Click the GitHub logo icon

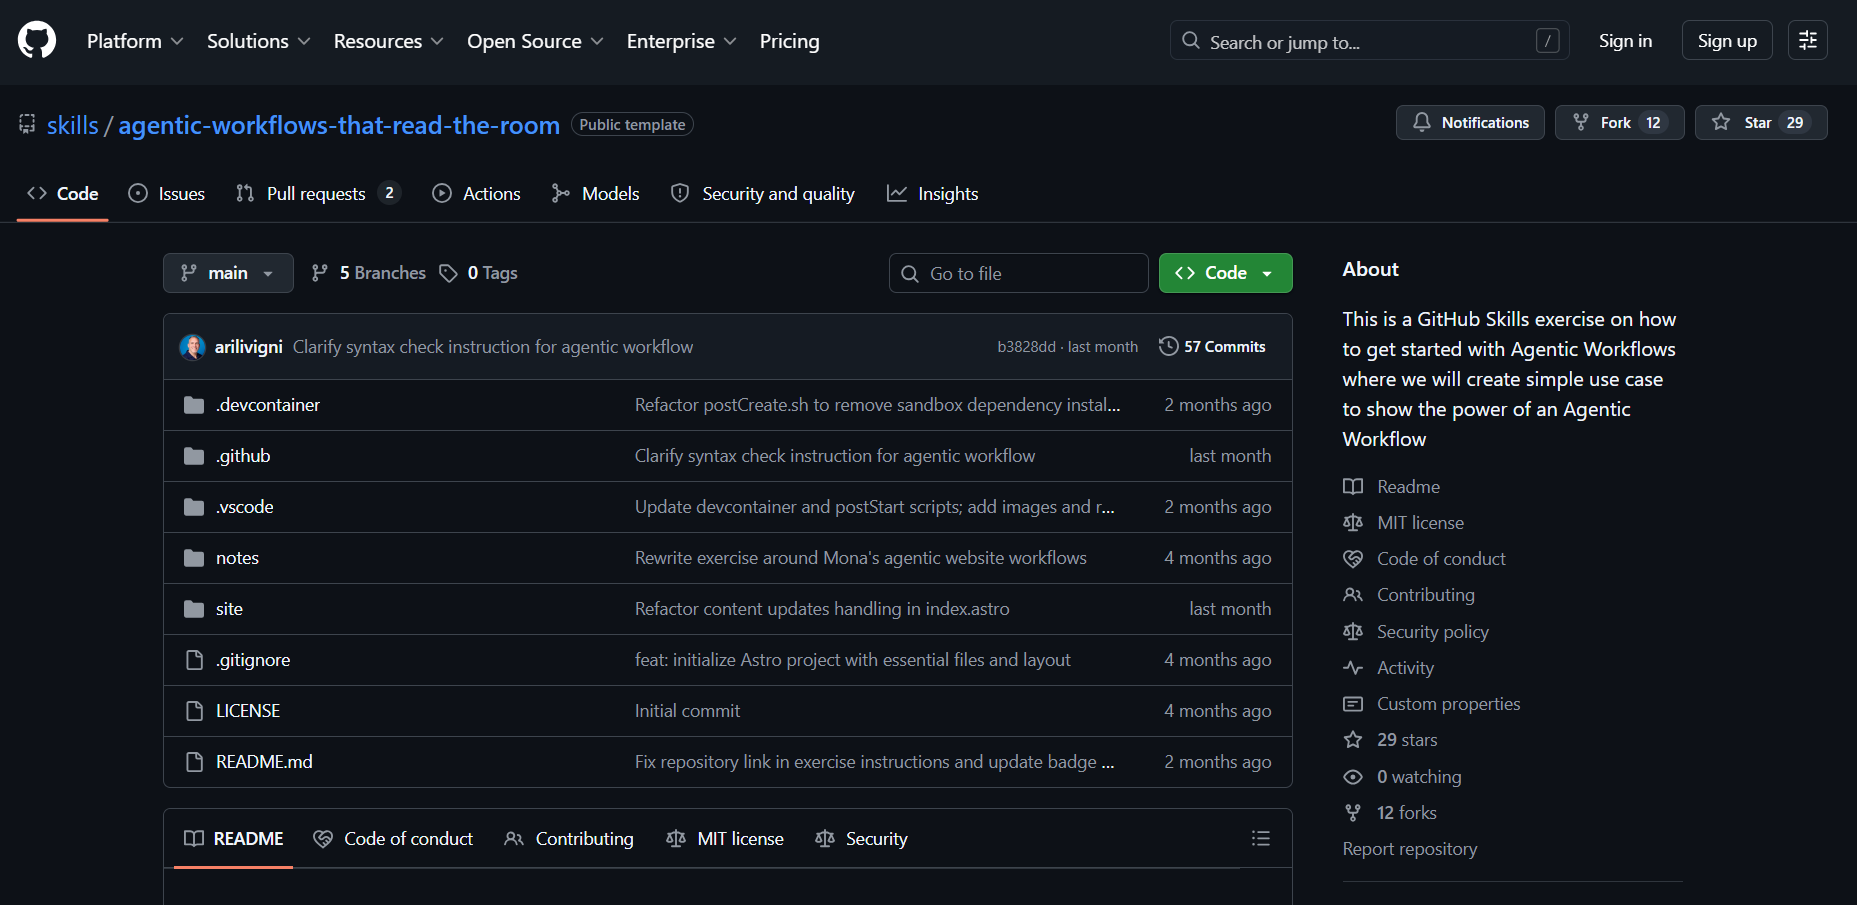pyautogui.click(x=37, y=41)
